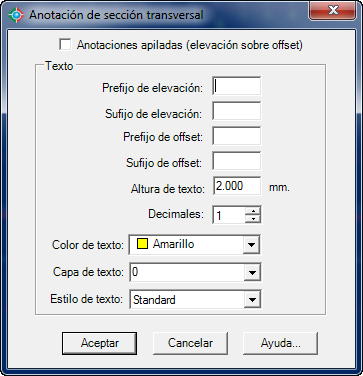Decrease Decimales with the down arrow
This screenshot has width=363, height=376.
(253, 219)
